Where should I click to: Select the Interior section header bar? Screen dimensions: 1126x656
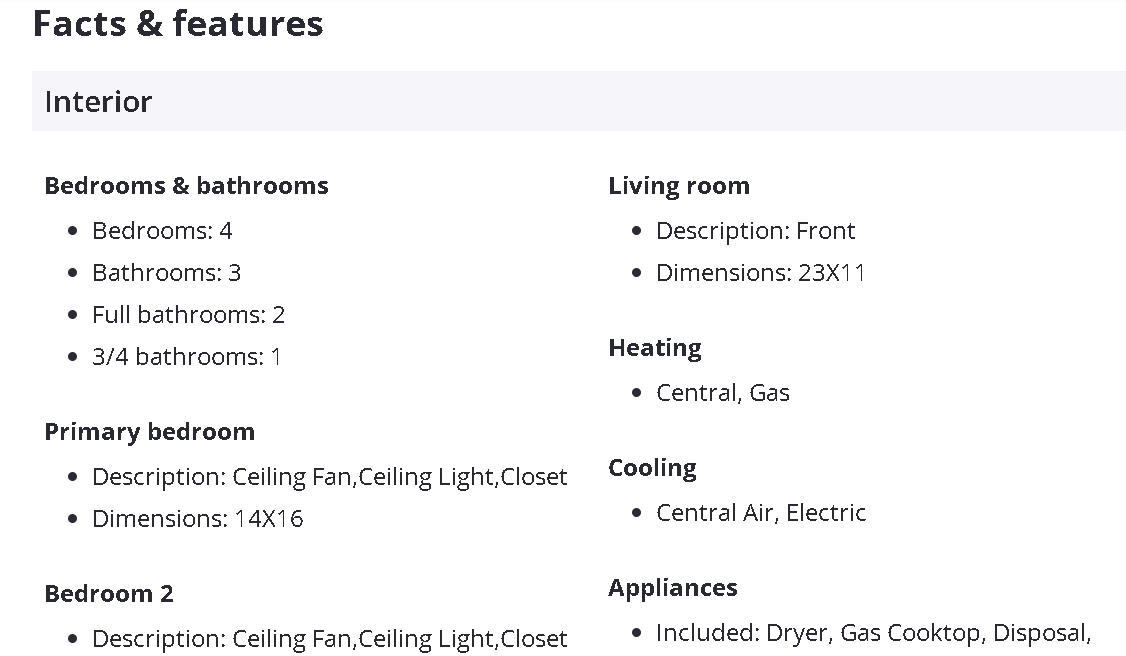578,101
